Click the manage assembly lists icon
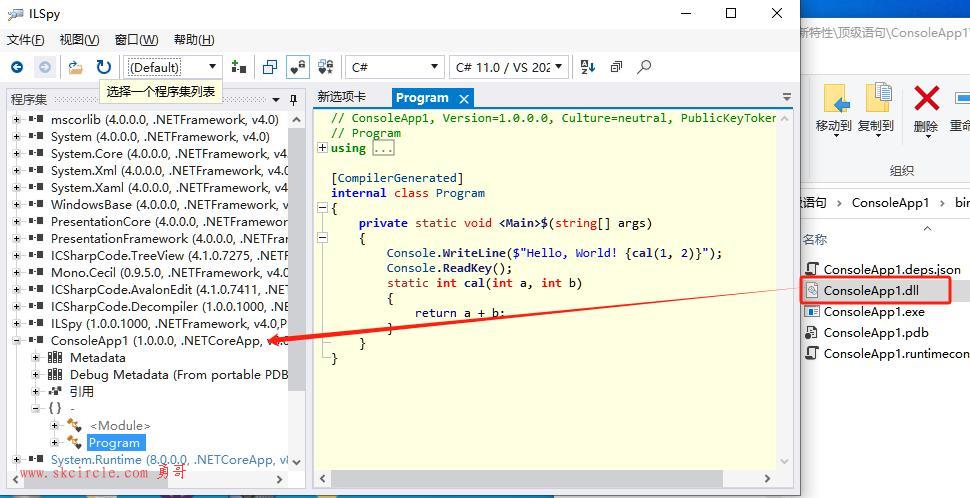Image resolution: width=970 pixels, height=498 pixels. tap(239, 67)
